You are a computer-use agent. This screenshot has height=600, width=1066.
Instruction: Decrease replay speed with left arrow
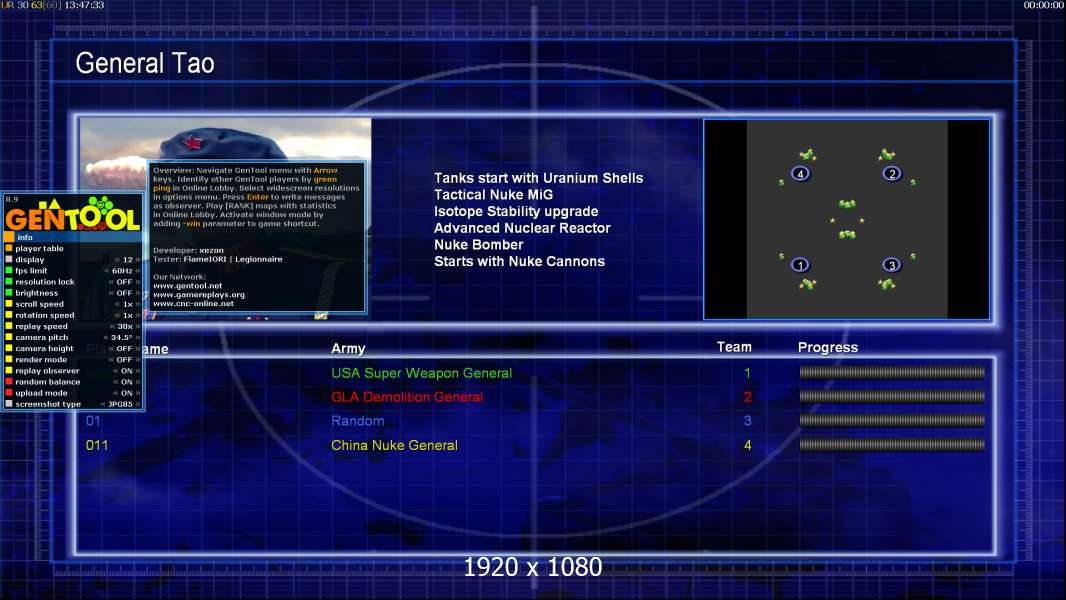click(112, 326)
